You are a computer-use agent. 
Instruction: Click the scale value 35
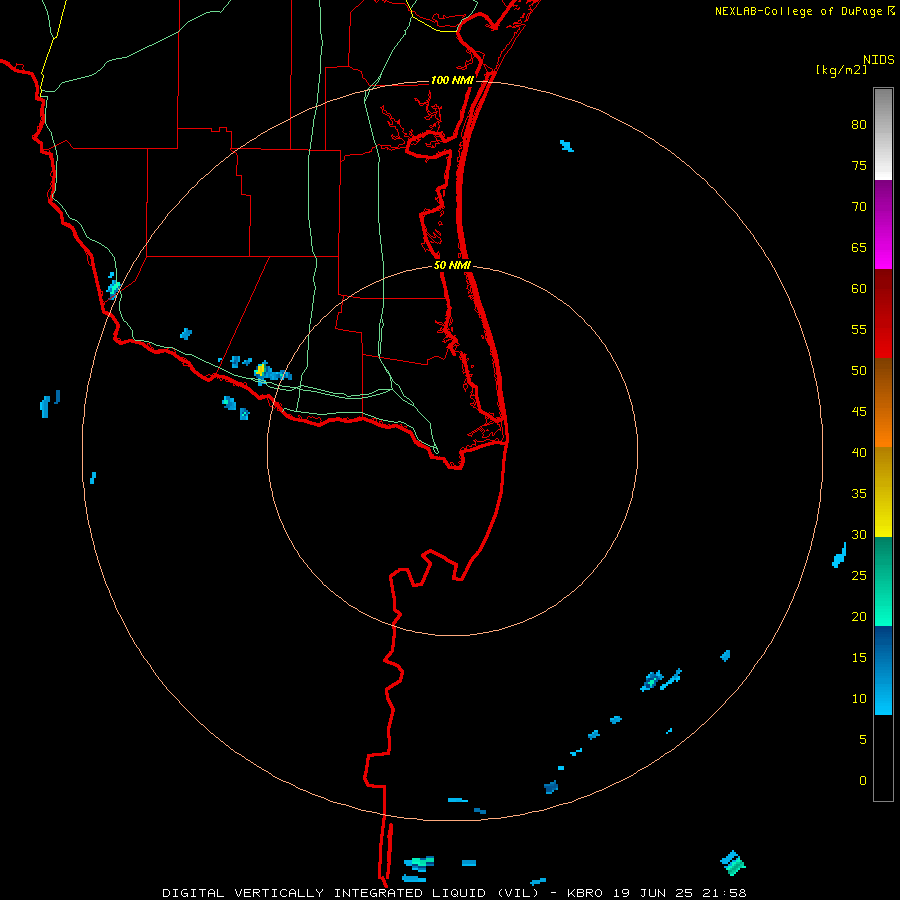click(859, 494)
